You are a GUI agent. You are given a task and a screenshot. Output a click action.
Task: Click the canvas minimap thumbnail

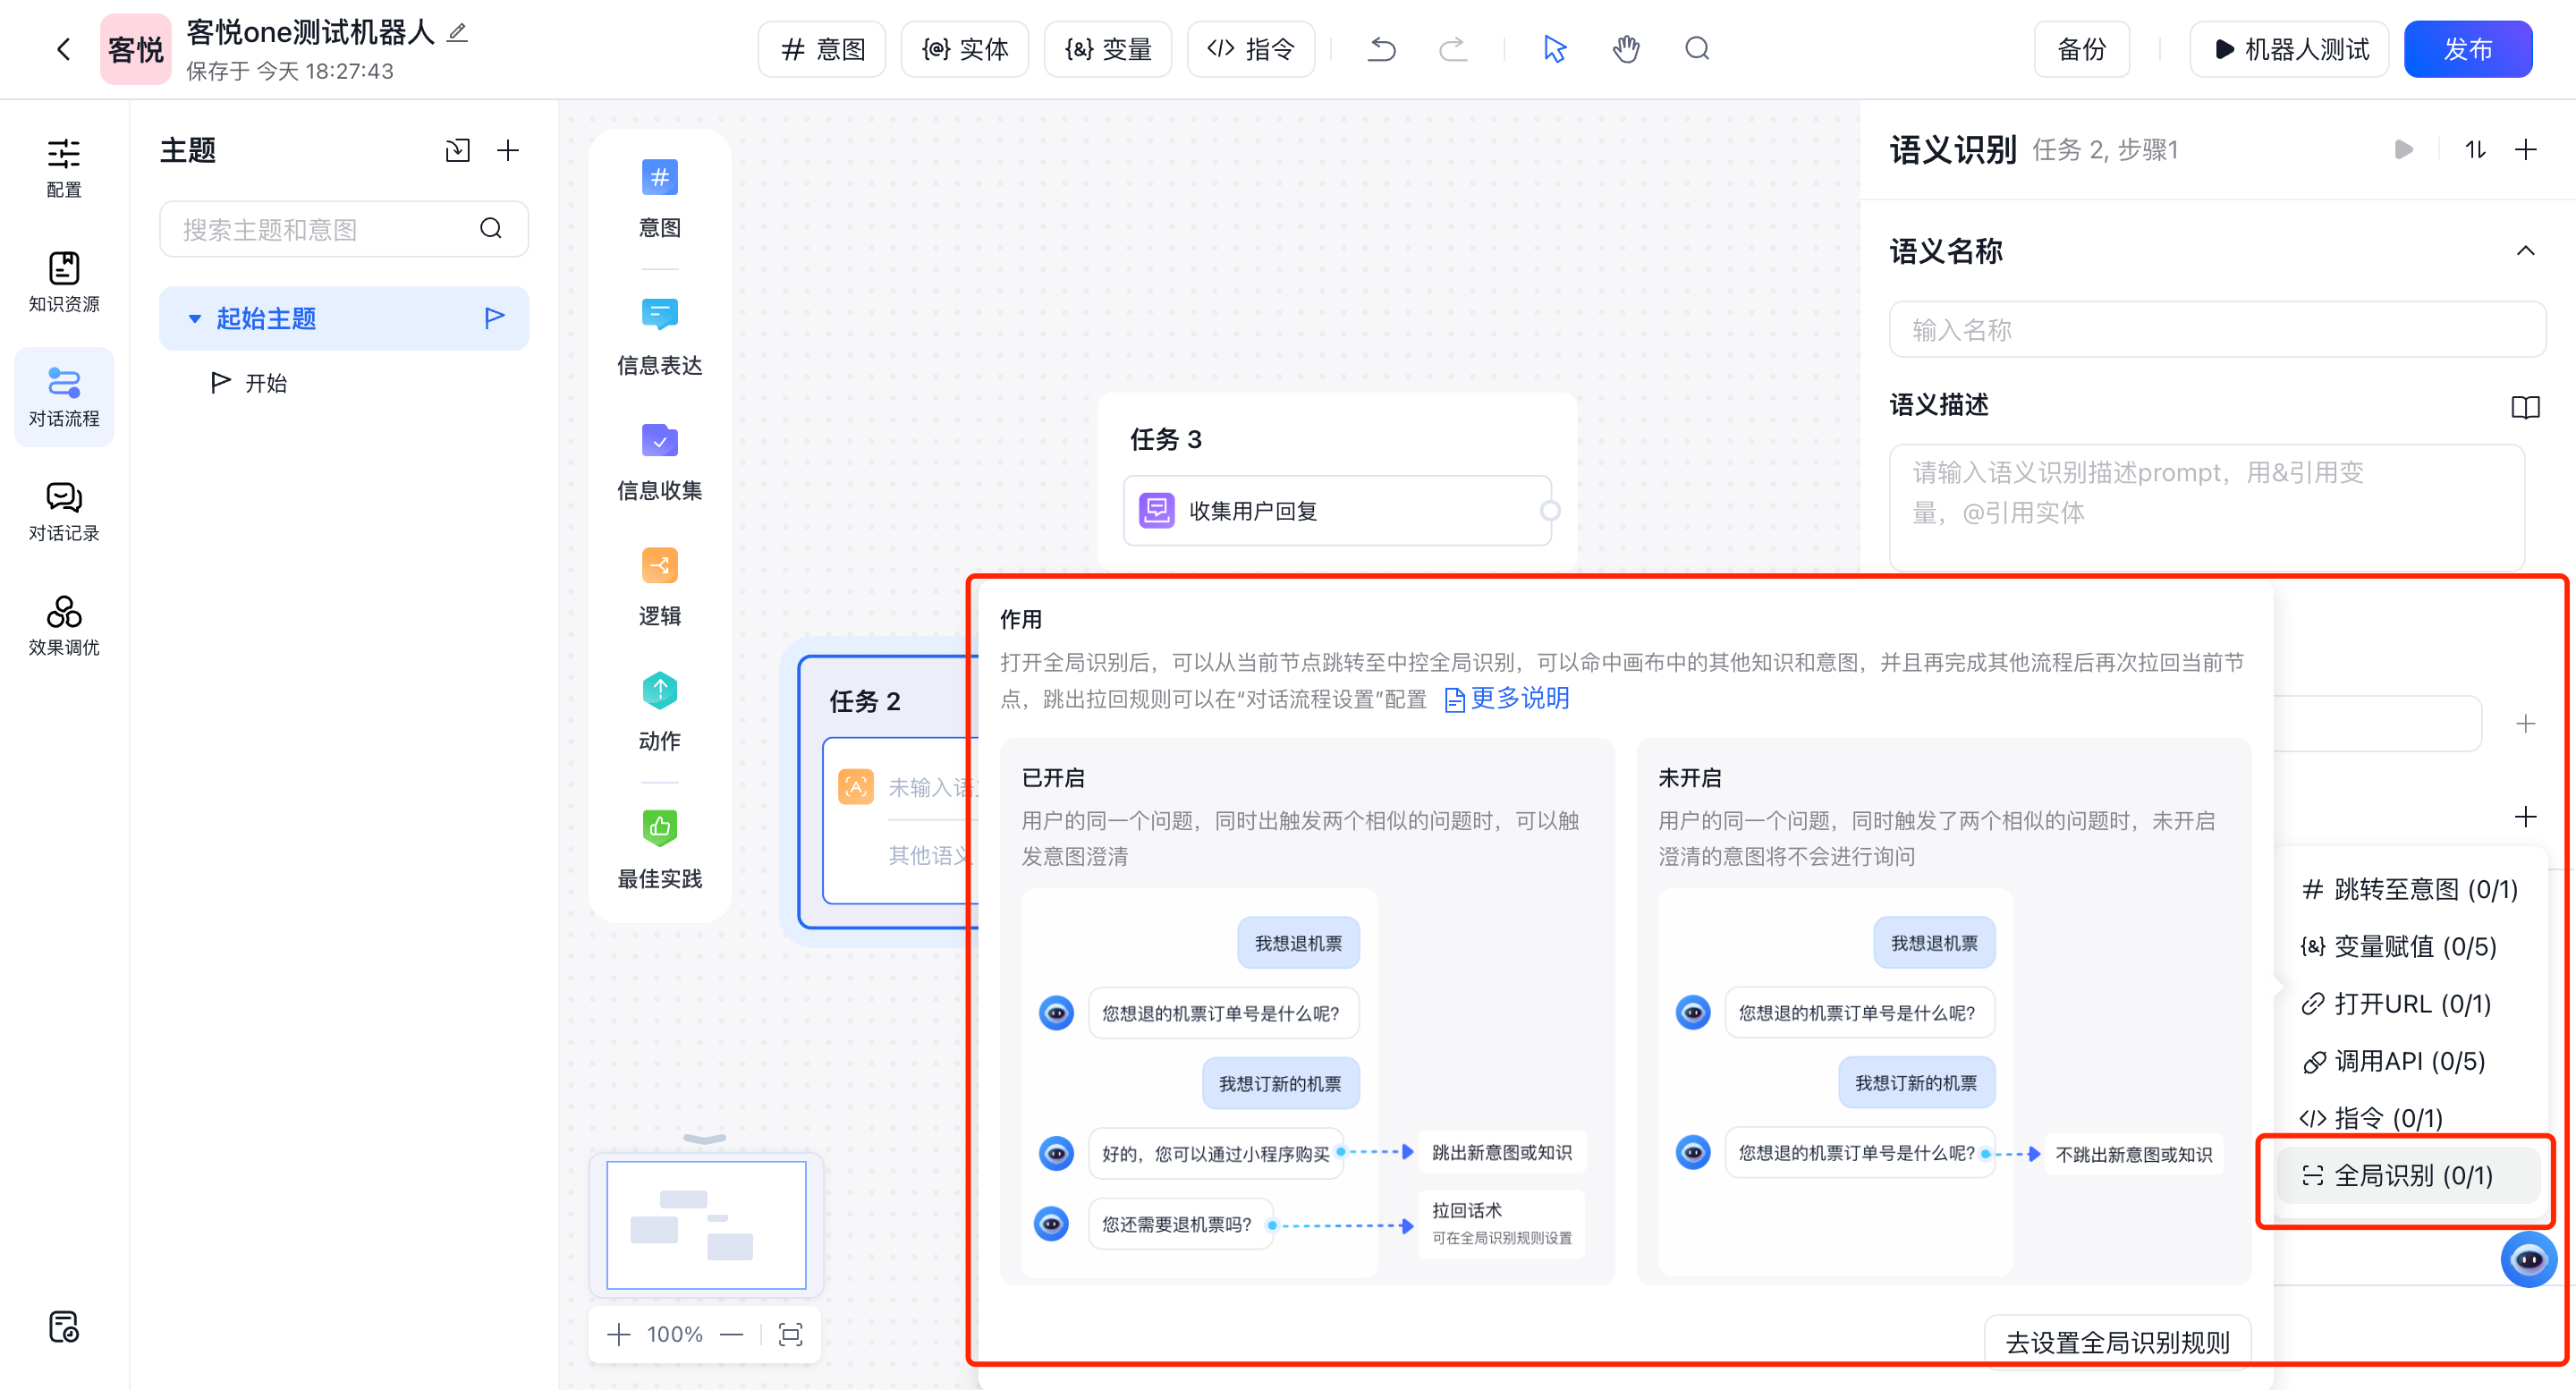point(705,1224)
